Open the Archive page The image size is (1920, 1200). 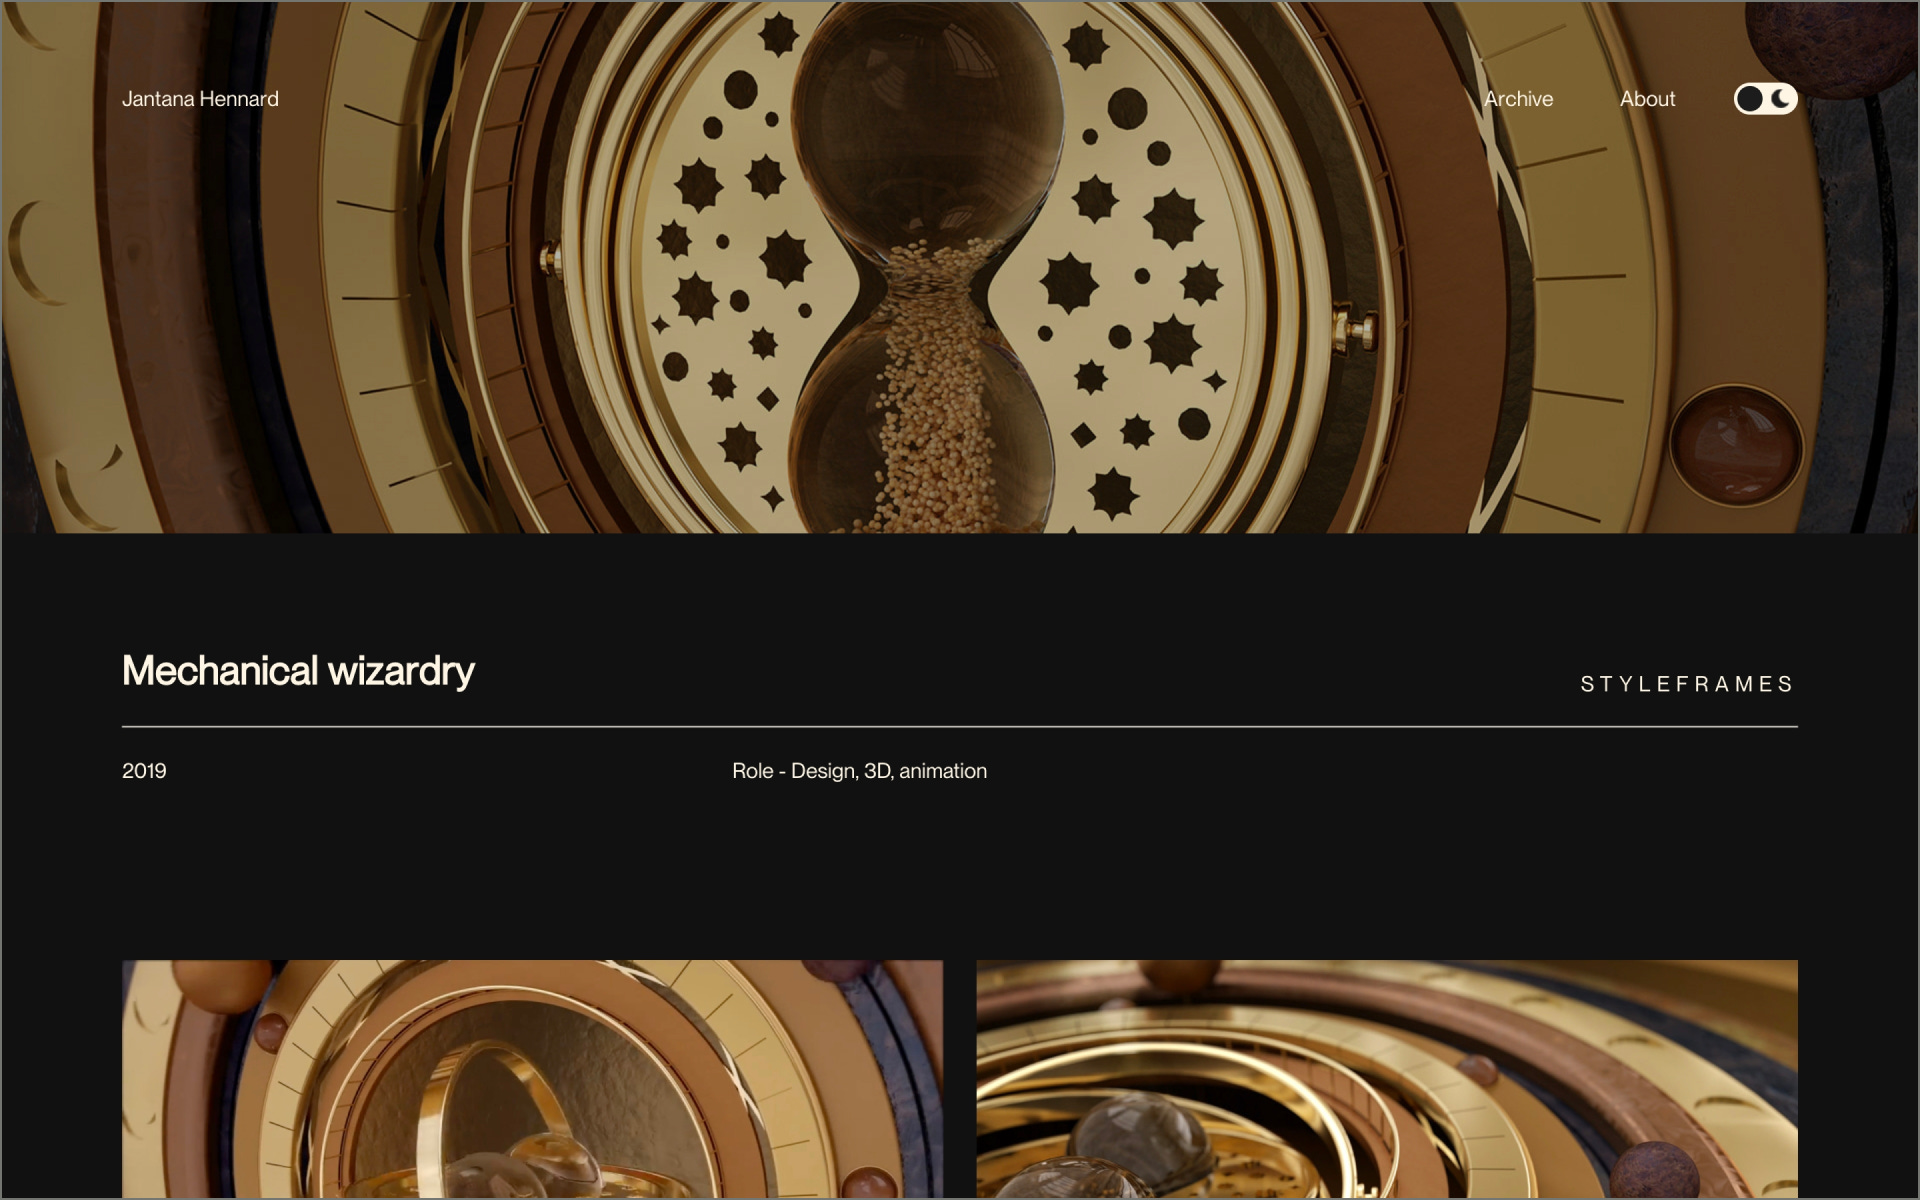[1518, 99]
